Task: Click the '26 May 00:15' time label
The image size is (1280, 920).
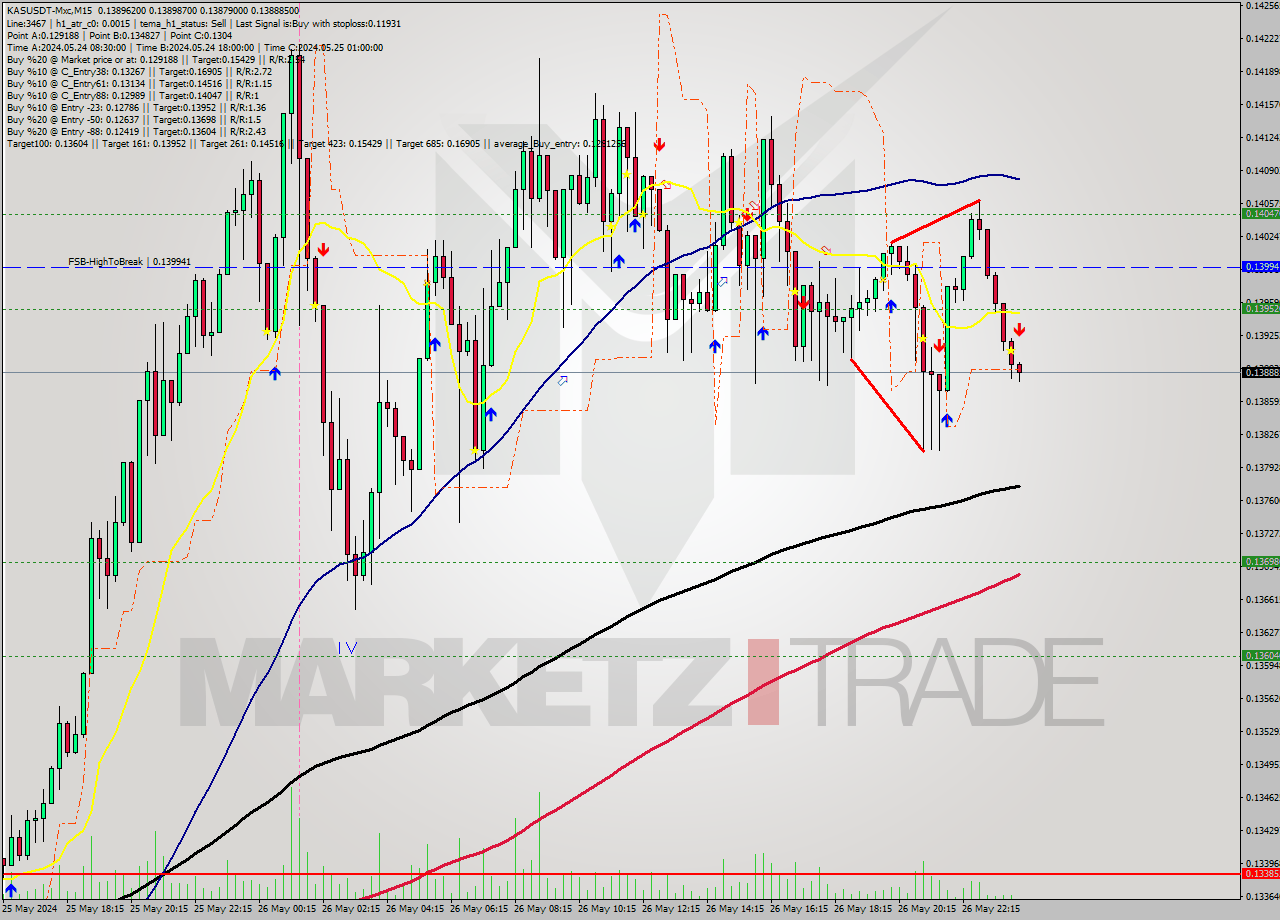Action: [286, 910]
